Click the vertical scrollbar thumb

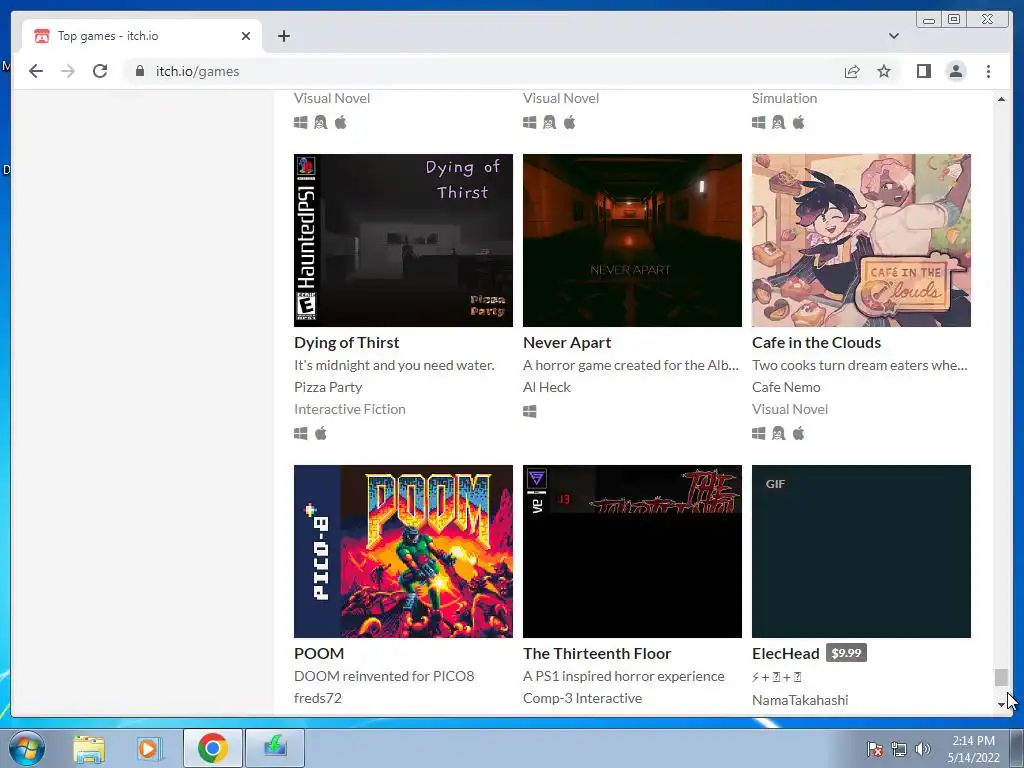click(x=1000, y=677)
